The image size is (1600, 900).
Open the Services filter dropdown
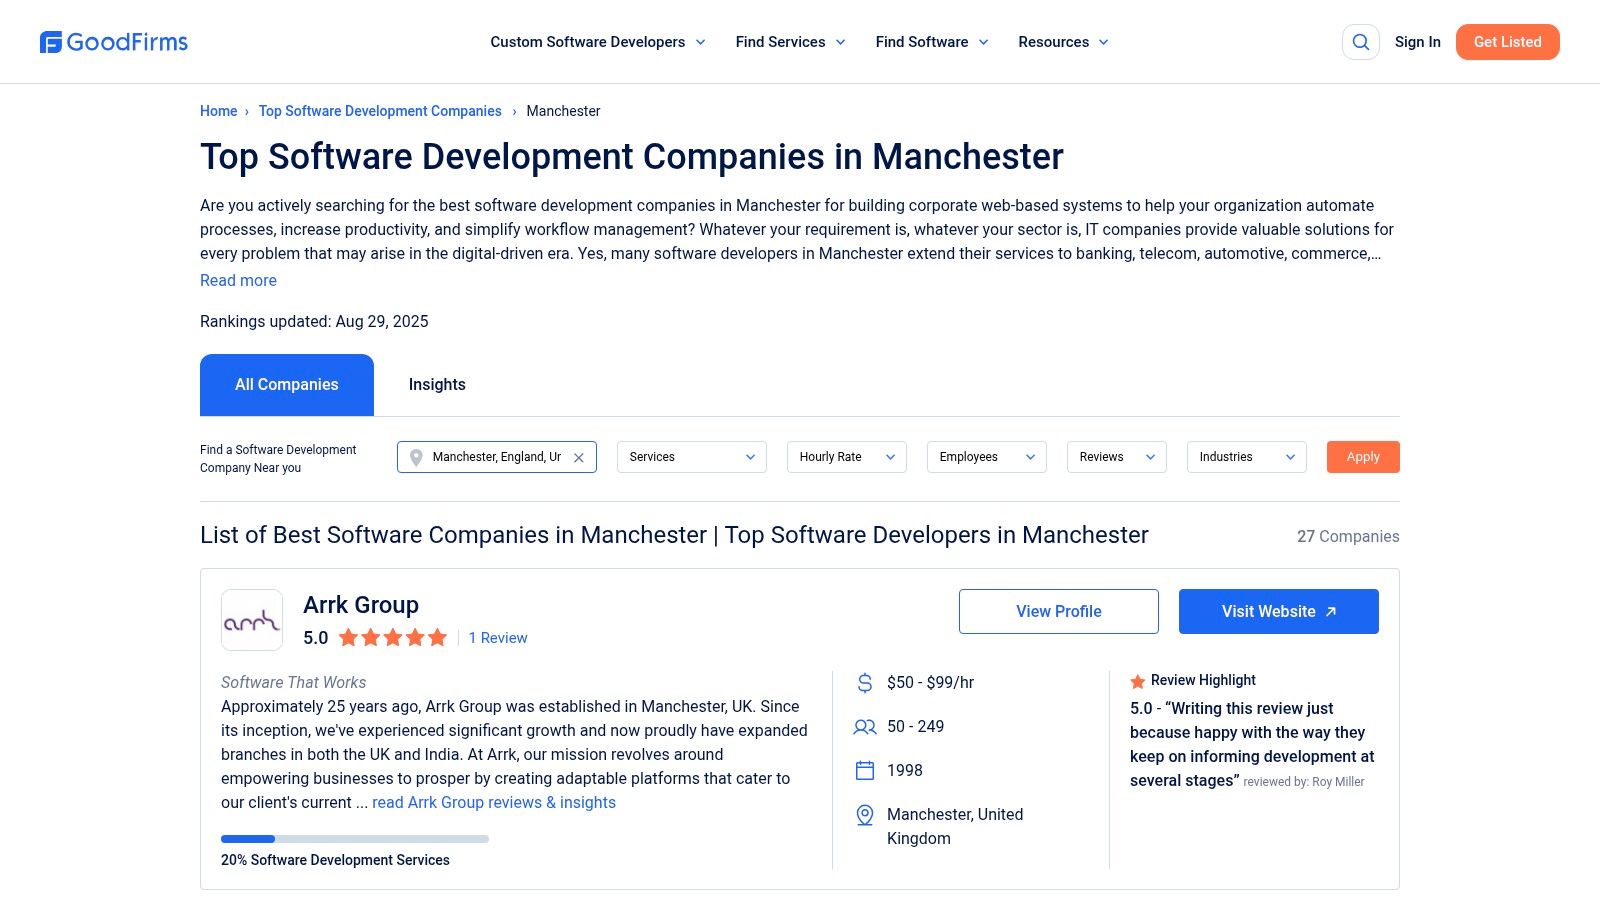(692, 457)
